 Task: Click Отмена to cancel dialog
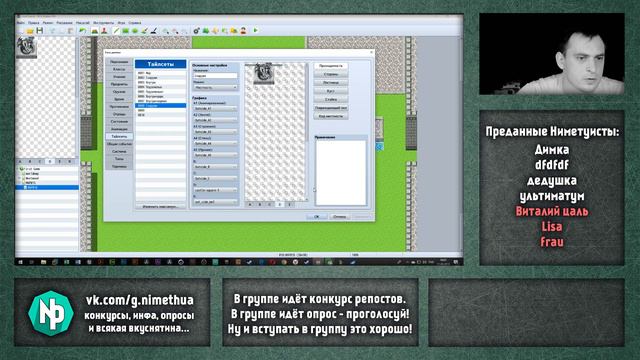(339, 217)
